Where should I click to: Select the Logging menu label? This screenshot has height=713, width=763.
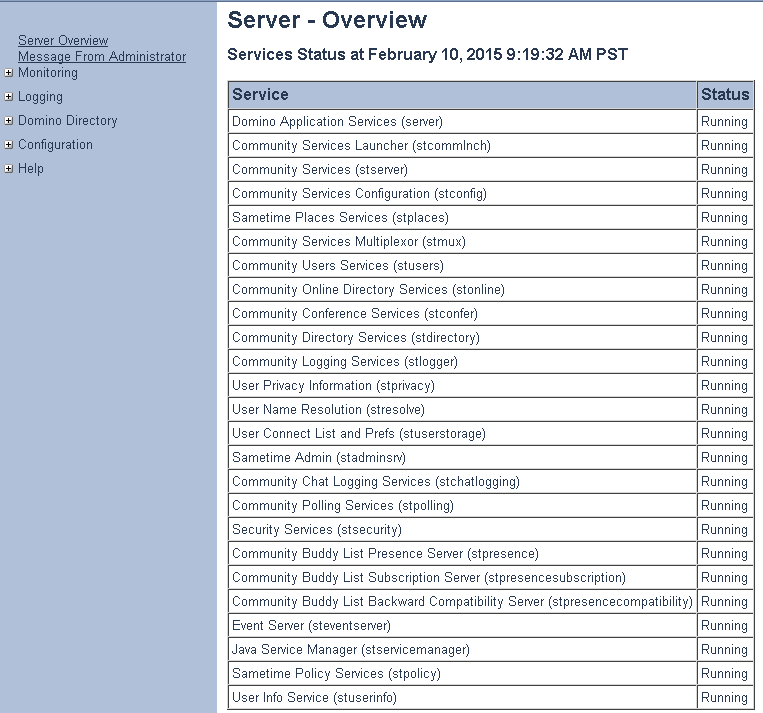pyautogui.click(x=40, y=97)
